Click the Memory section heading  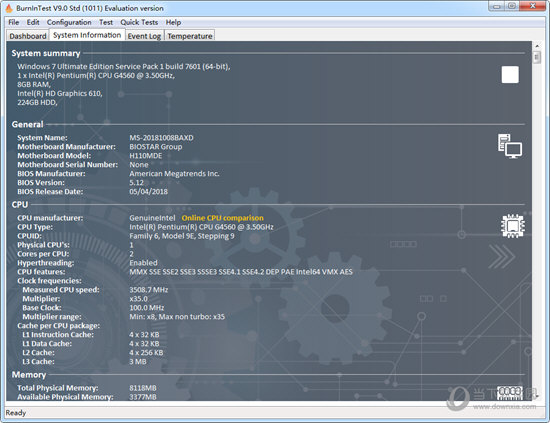click(x=29, y=375)
